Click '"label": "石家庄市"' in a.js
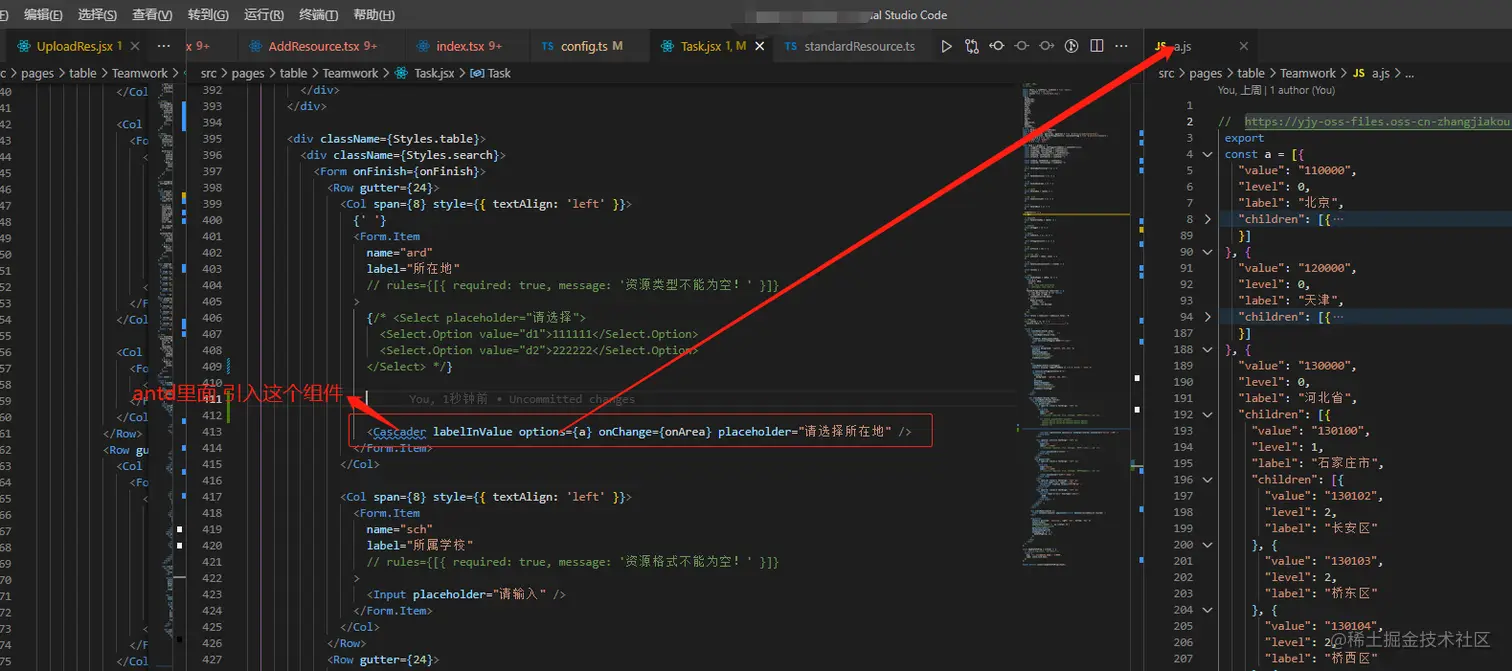 click(1317, 463)
